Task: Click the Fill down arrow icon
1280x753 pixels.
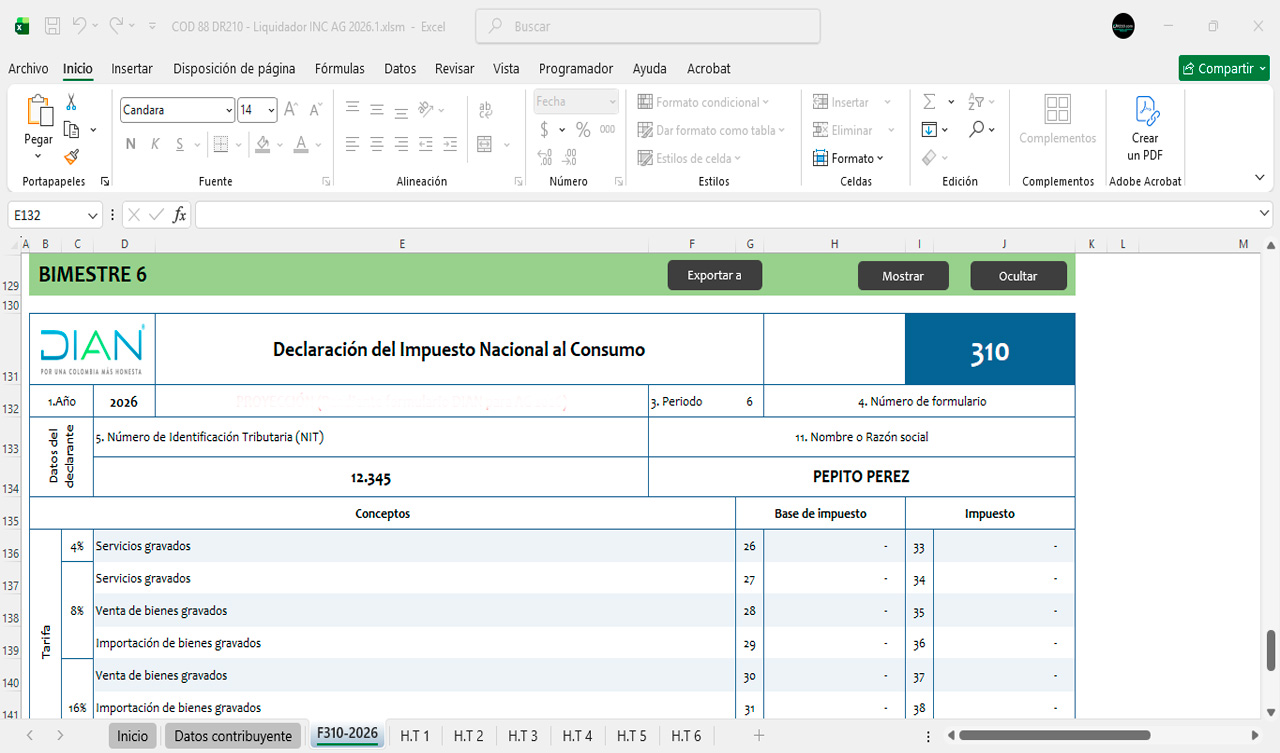Action: point(929,130)
